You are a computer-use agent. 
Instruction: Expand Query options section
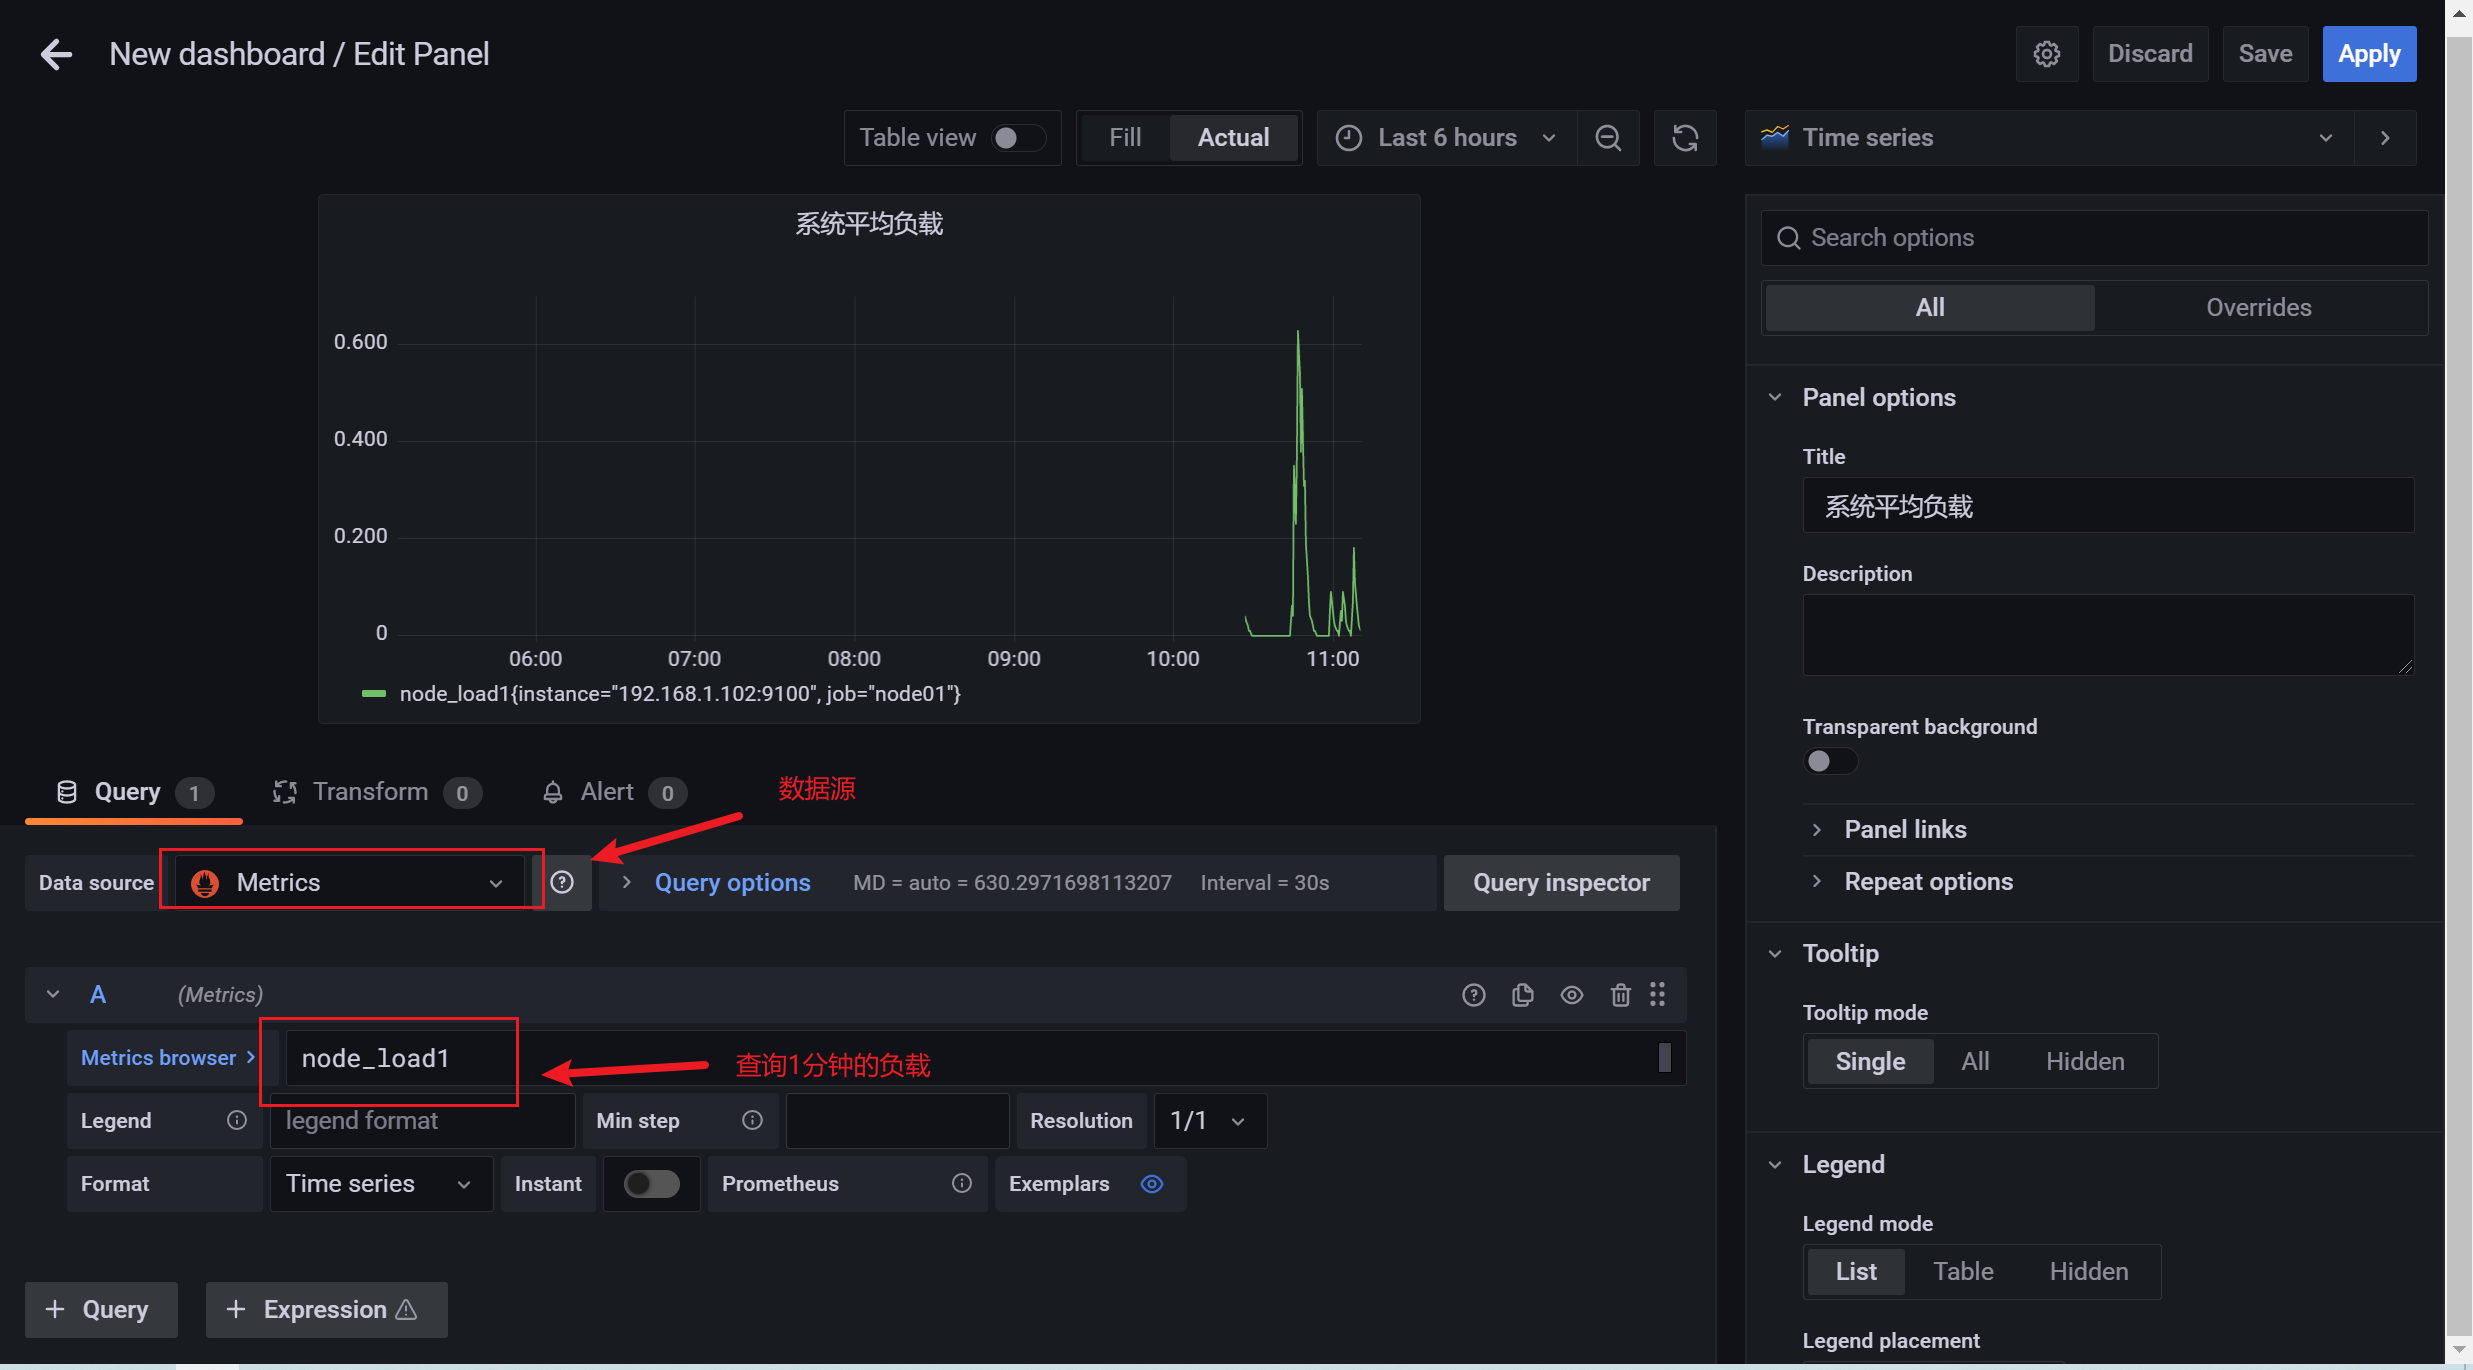click(x=732, y=882)
